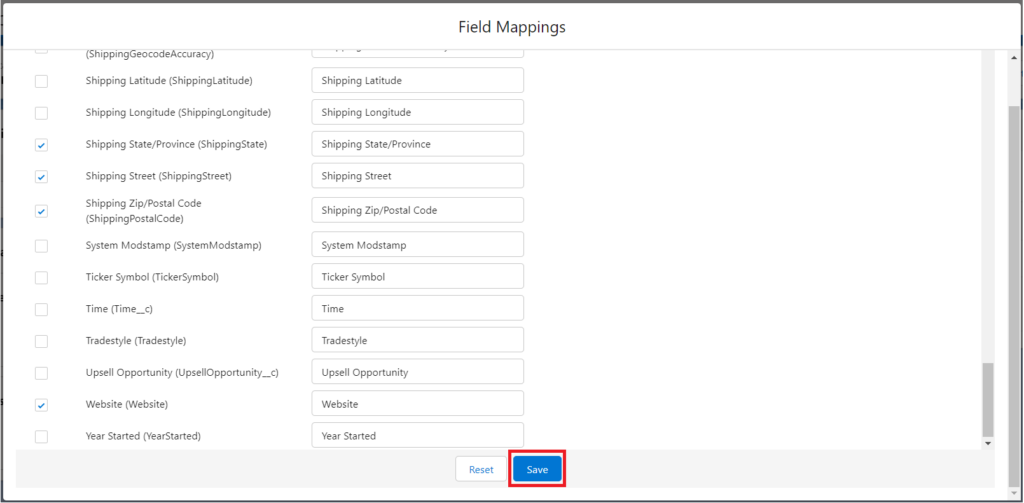Viewport: 1024px width, 503px height.
Task: Click the Save button
Action: pos(537,469)
